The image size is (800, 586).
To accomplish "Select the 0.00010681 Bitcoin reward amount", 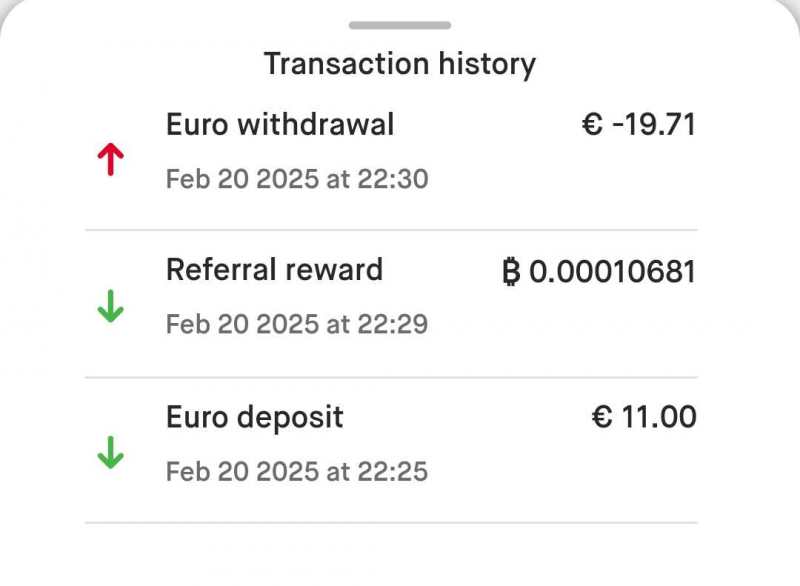I will [x=612, y=271].
